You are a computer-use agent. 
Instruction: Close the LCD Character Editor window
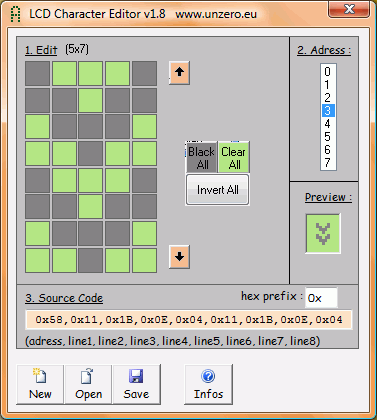[349, 9]
